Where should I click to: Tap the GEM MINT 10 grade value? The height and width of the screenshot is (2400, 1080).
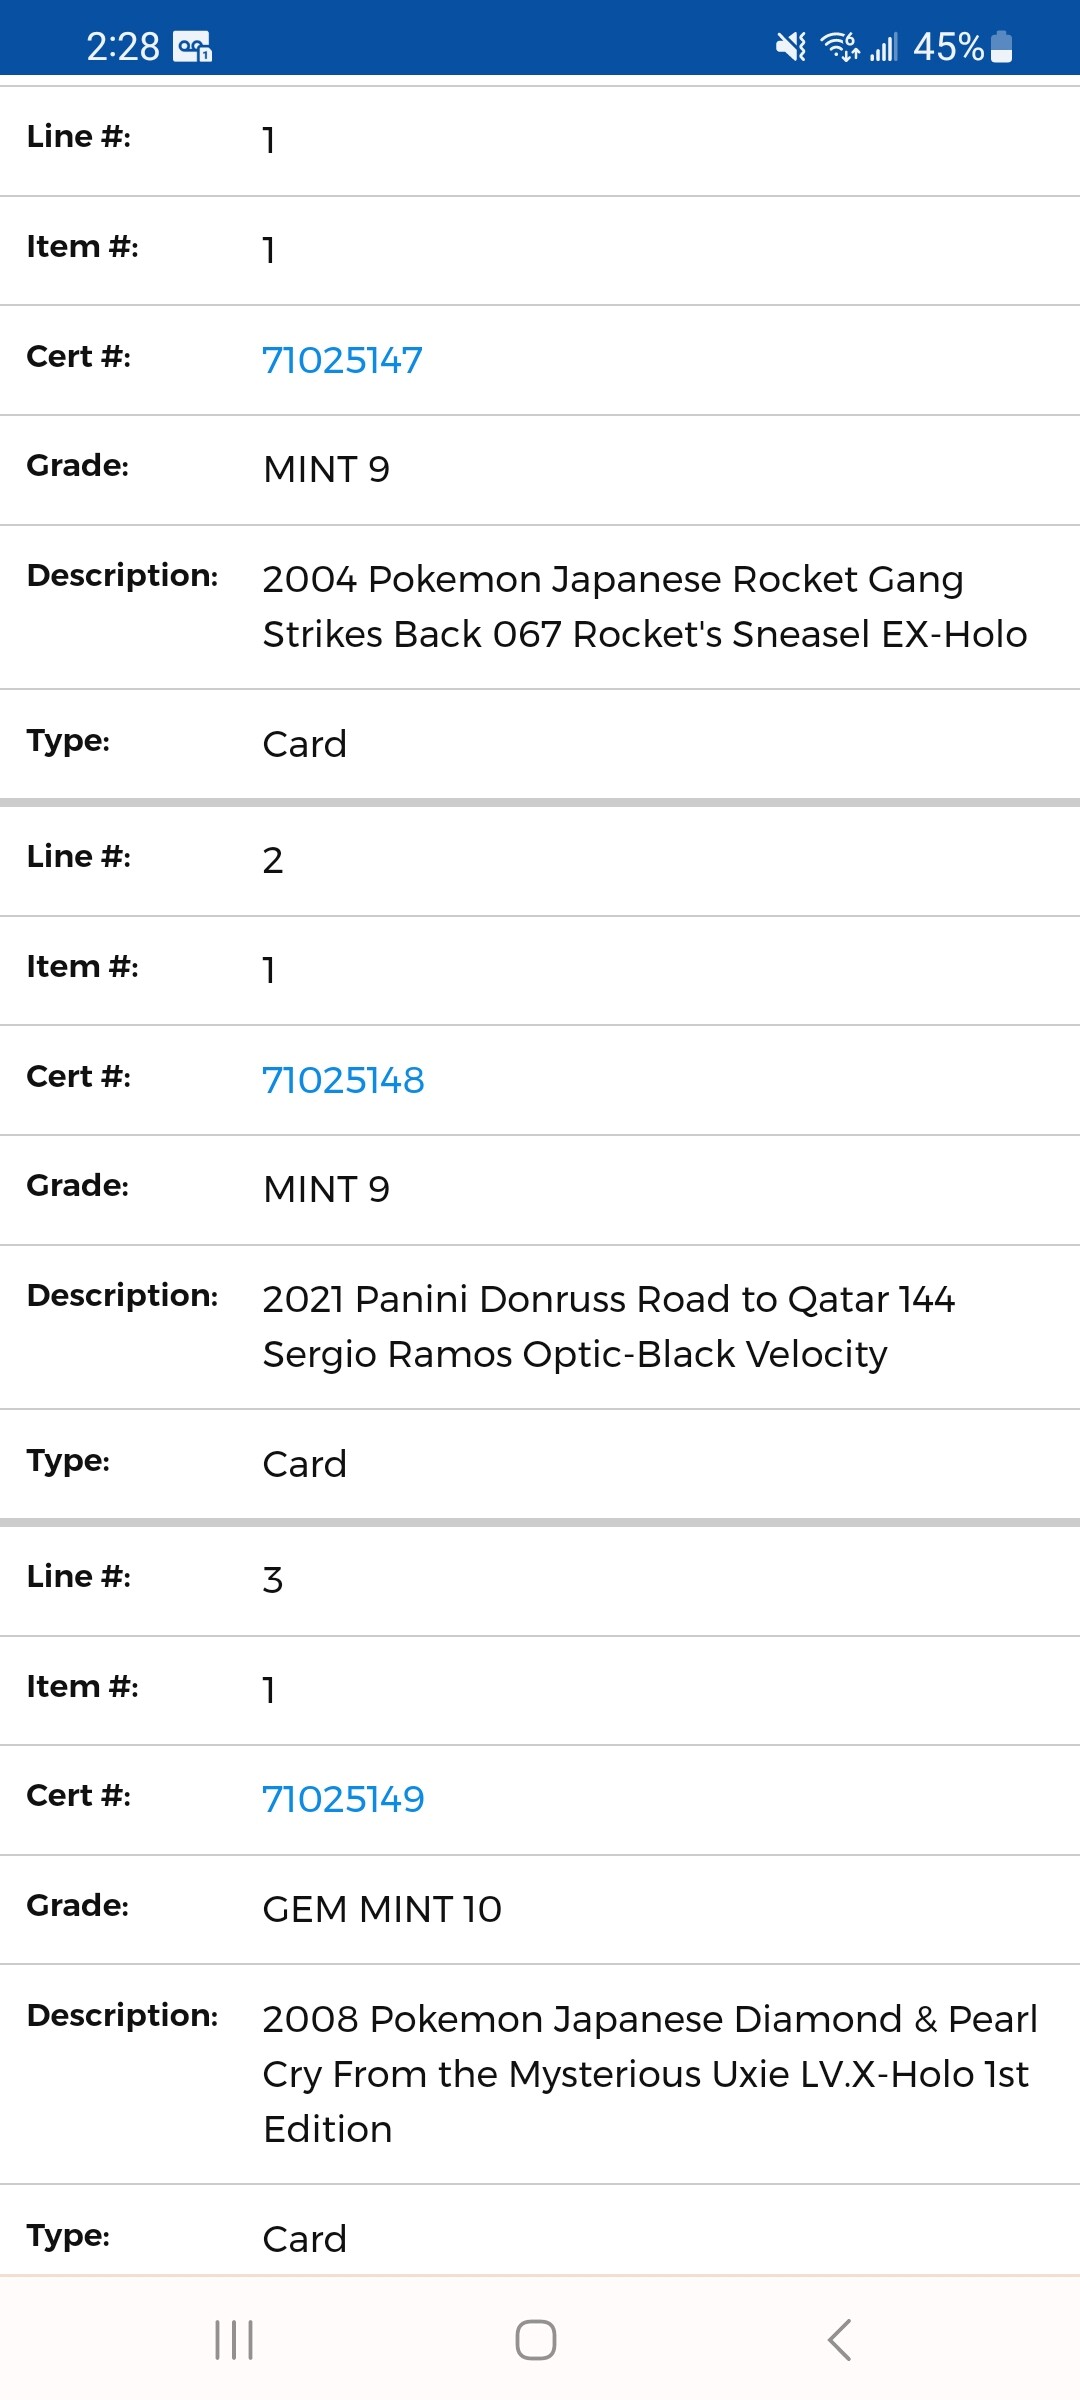382,1909
